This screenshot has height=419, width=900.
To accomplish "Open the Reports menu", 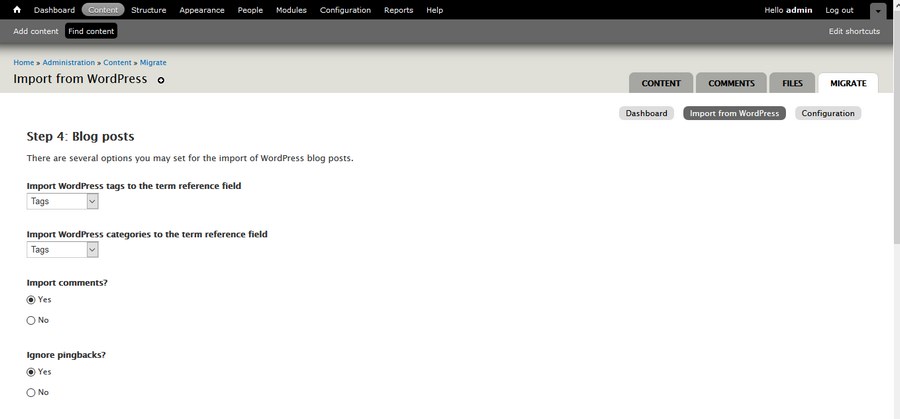I will tap(398, 10).
